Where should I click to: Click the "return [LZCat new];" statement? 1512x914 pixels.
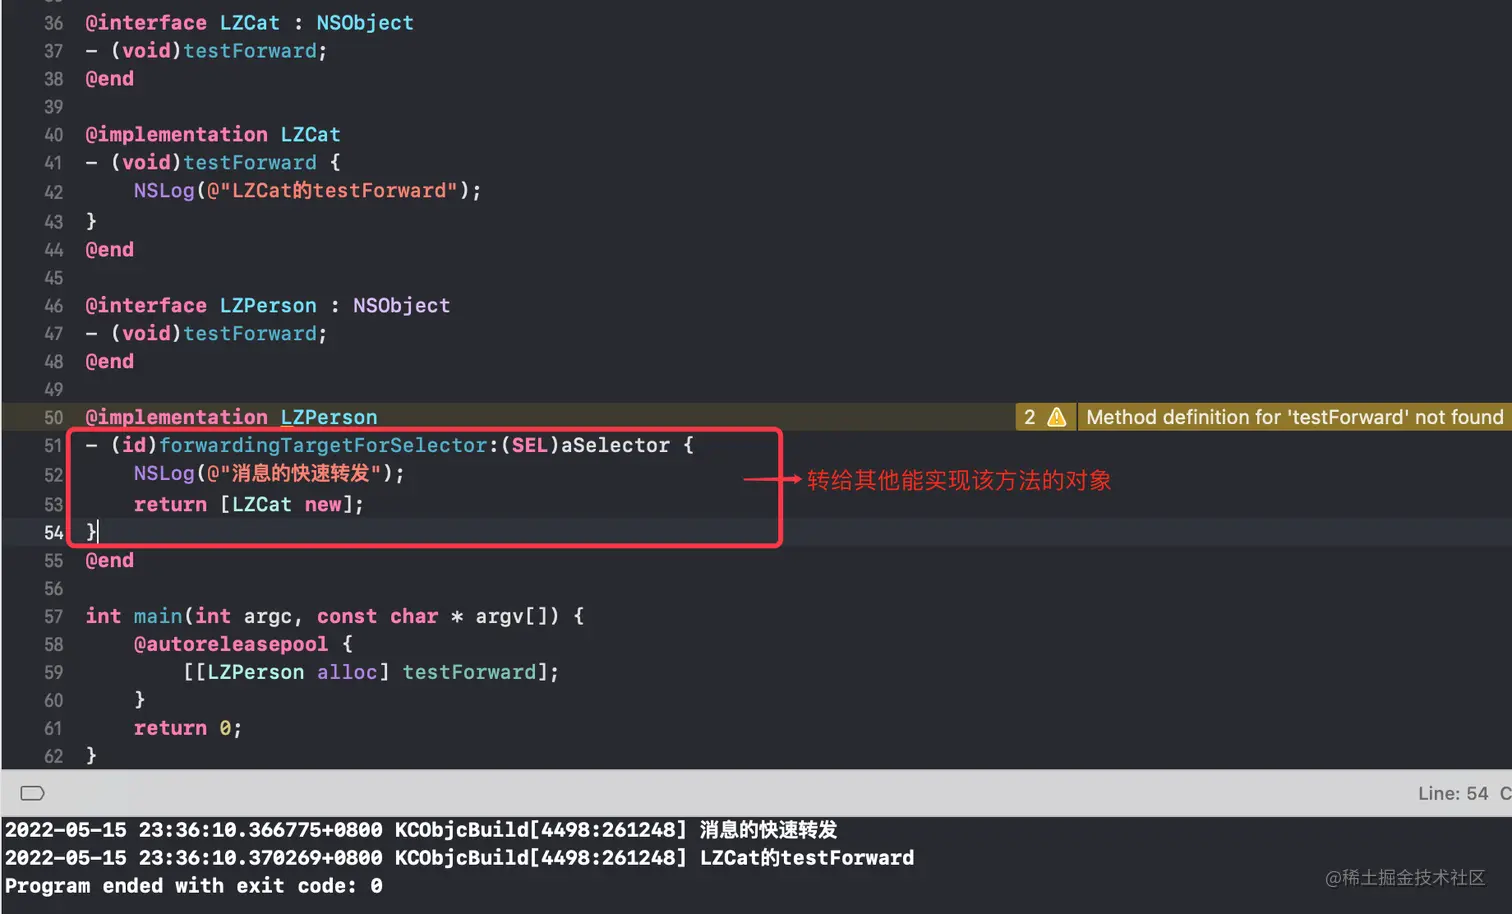tap(249, 505)
